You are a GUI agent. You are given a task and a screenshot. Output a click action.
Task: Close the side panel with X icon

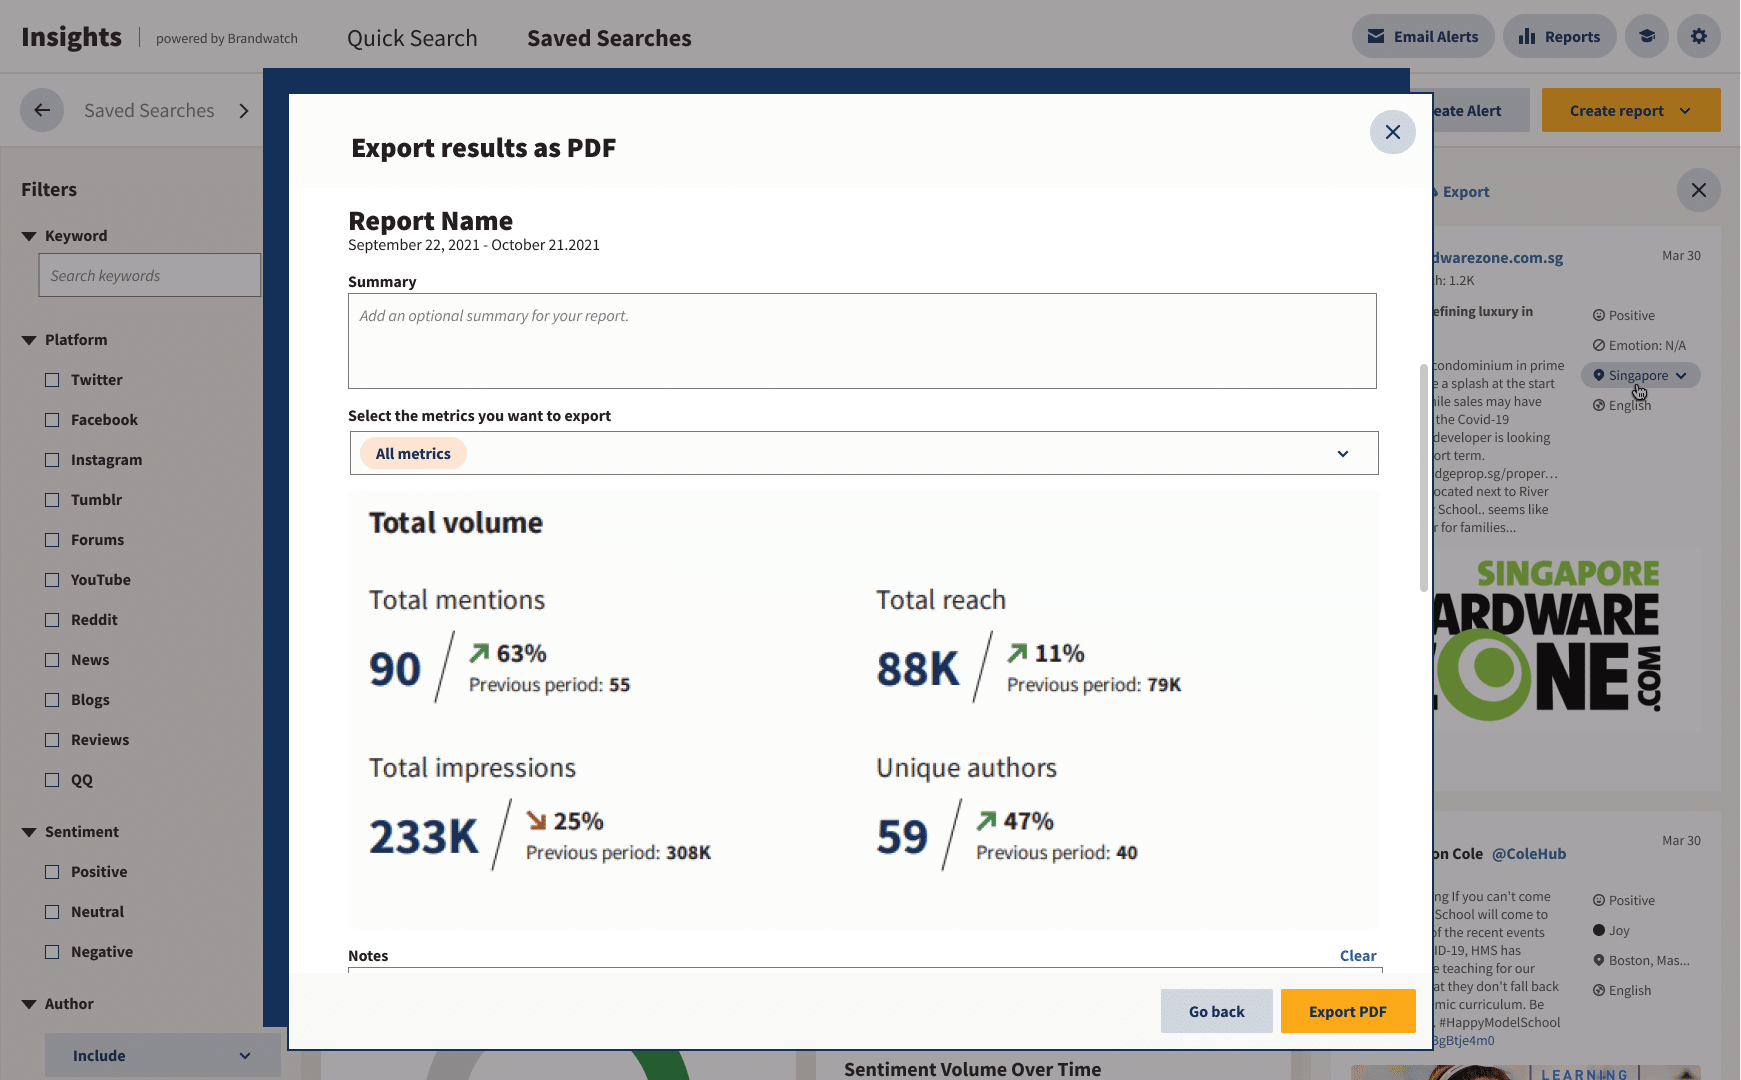[x=1698, y=190]
